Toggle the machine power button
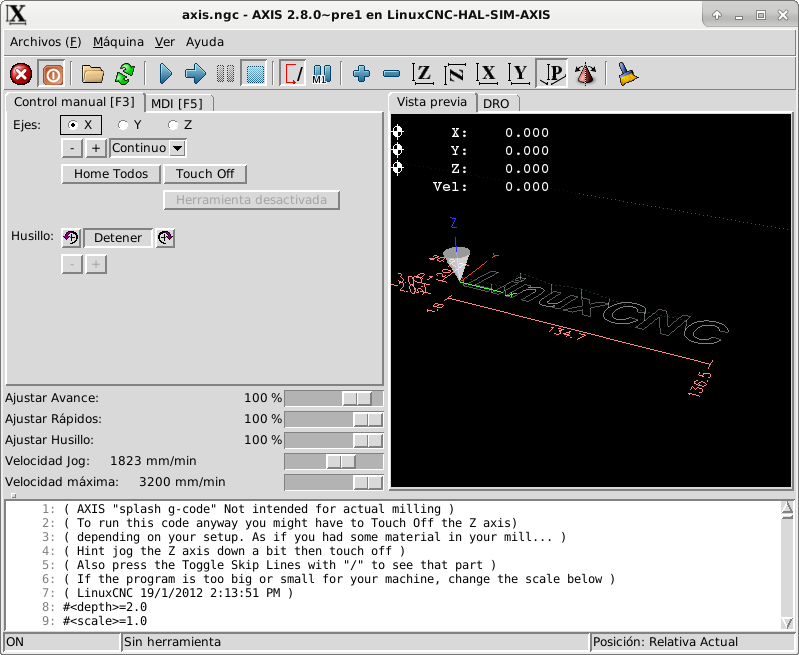 [52, 74]
